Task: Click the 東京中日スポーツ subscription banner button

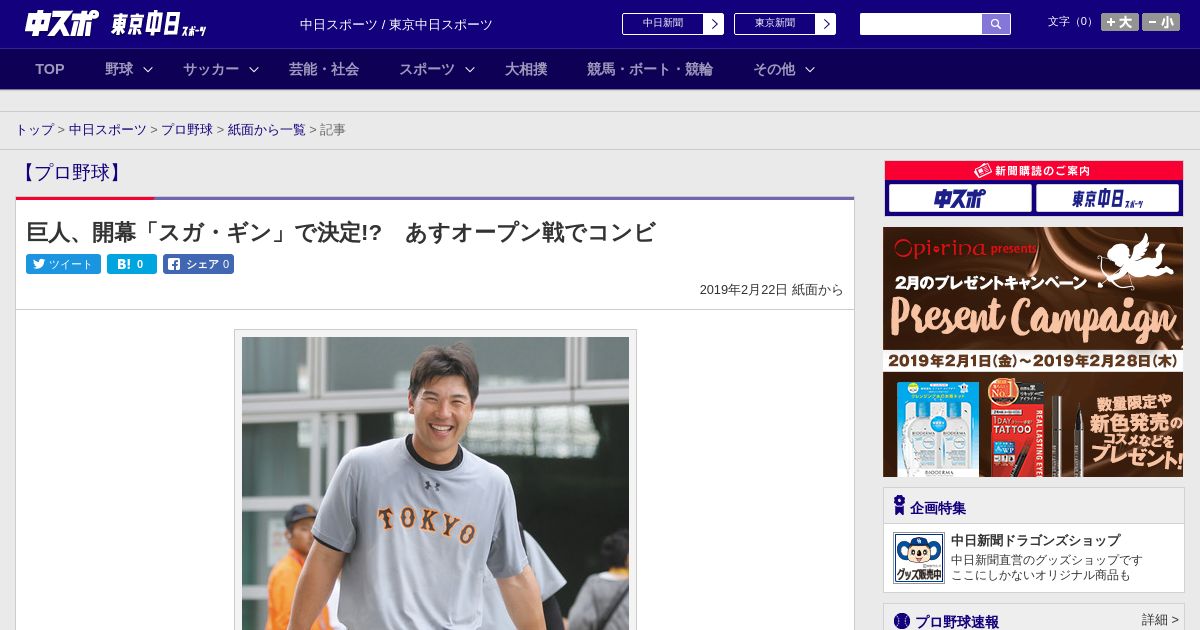Action: [1108, 198]
